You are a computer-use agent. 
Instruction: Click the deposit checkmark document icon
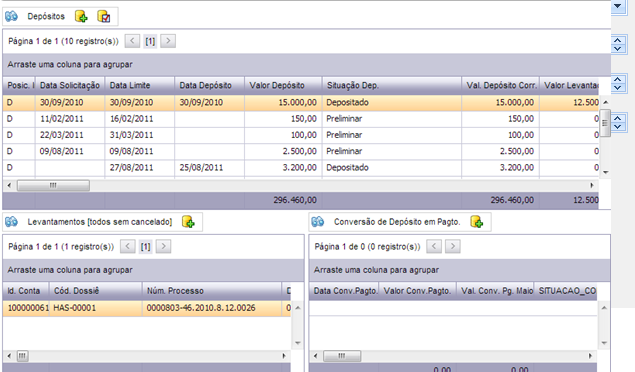click(x=104, y=16)
